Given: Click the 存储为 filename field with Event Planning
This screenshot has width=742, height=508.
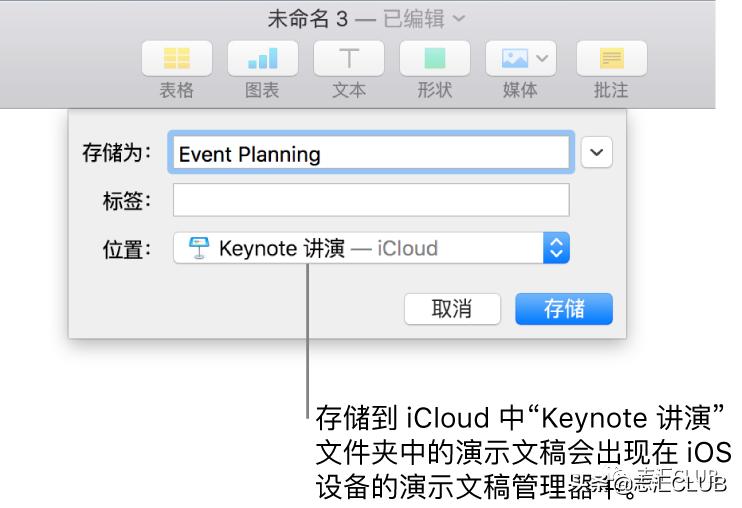Looking at the screenshot, I should click(x=371, y=152).
